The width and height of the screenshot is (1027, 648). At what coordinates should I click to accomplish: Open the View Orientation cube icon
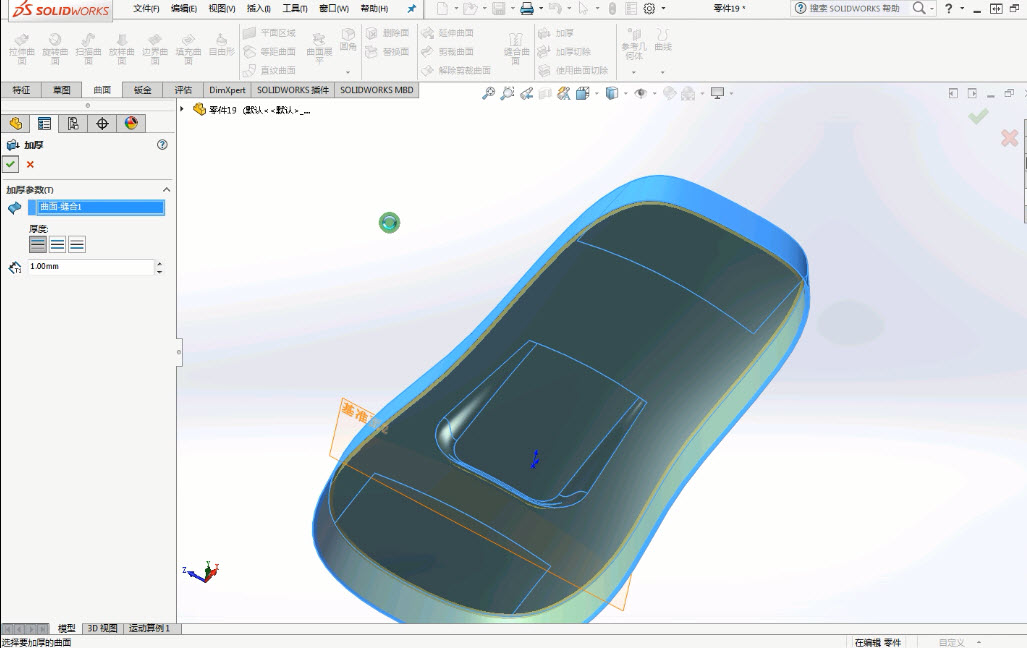coord(582,94)
